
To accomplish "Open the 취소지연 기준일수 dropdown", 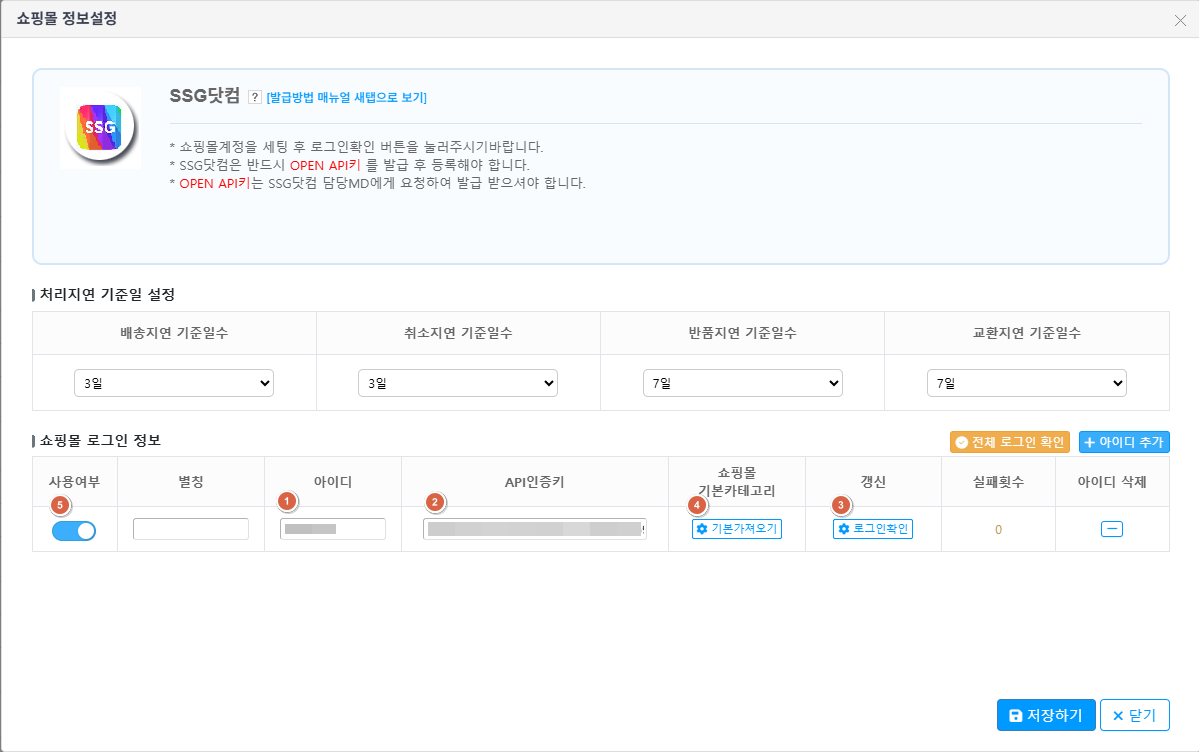I will pyautogui.click(x=458, y=383).
